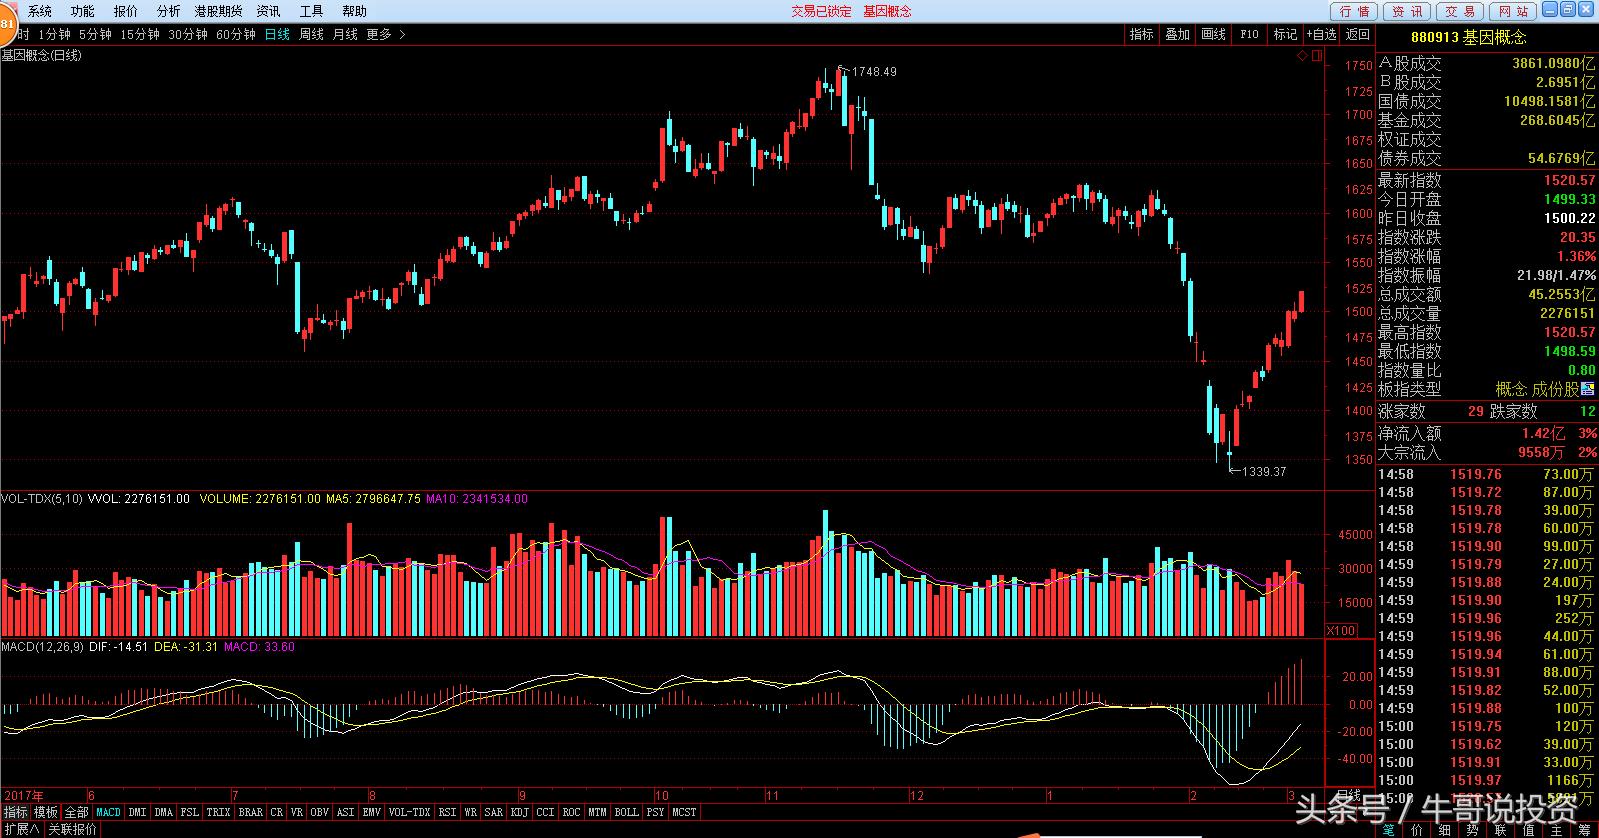Click the rectangle icon beside the diamond

pyautogui.click(x=1317, y=56)
